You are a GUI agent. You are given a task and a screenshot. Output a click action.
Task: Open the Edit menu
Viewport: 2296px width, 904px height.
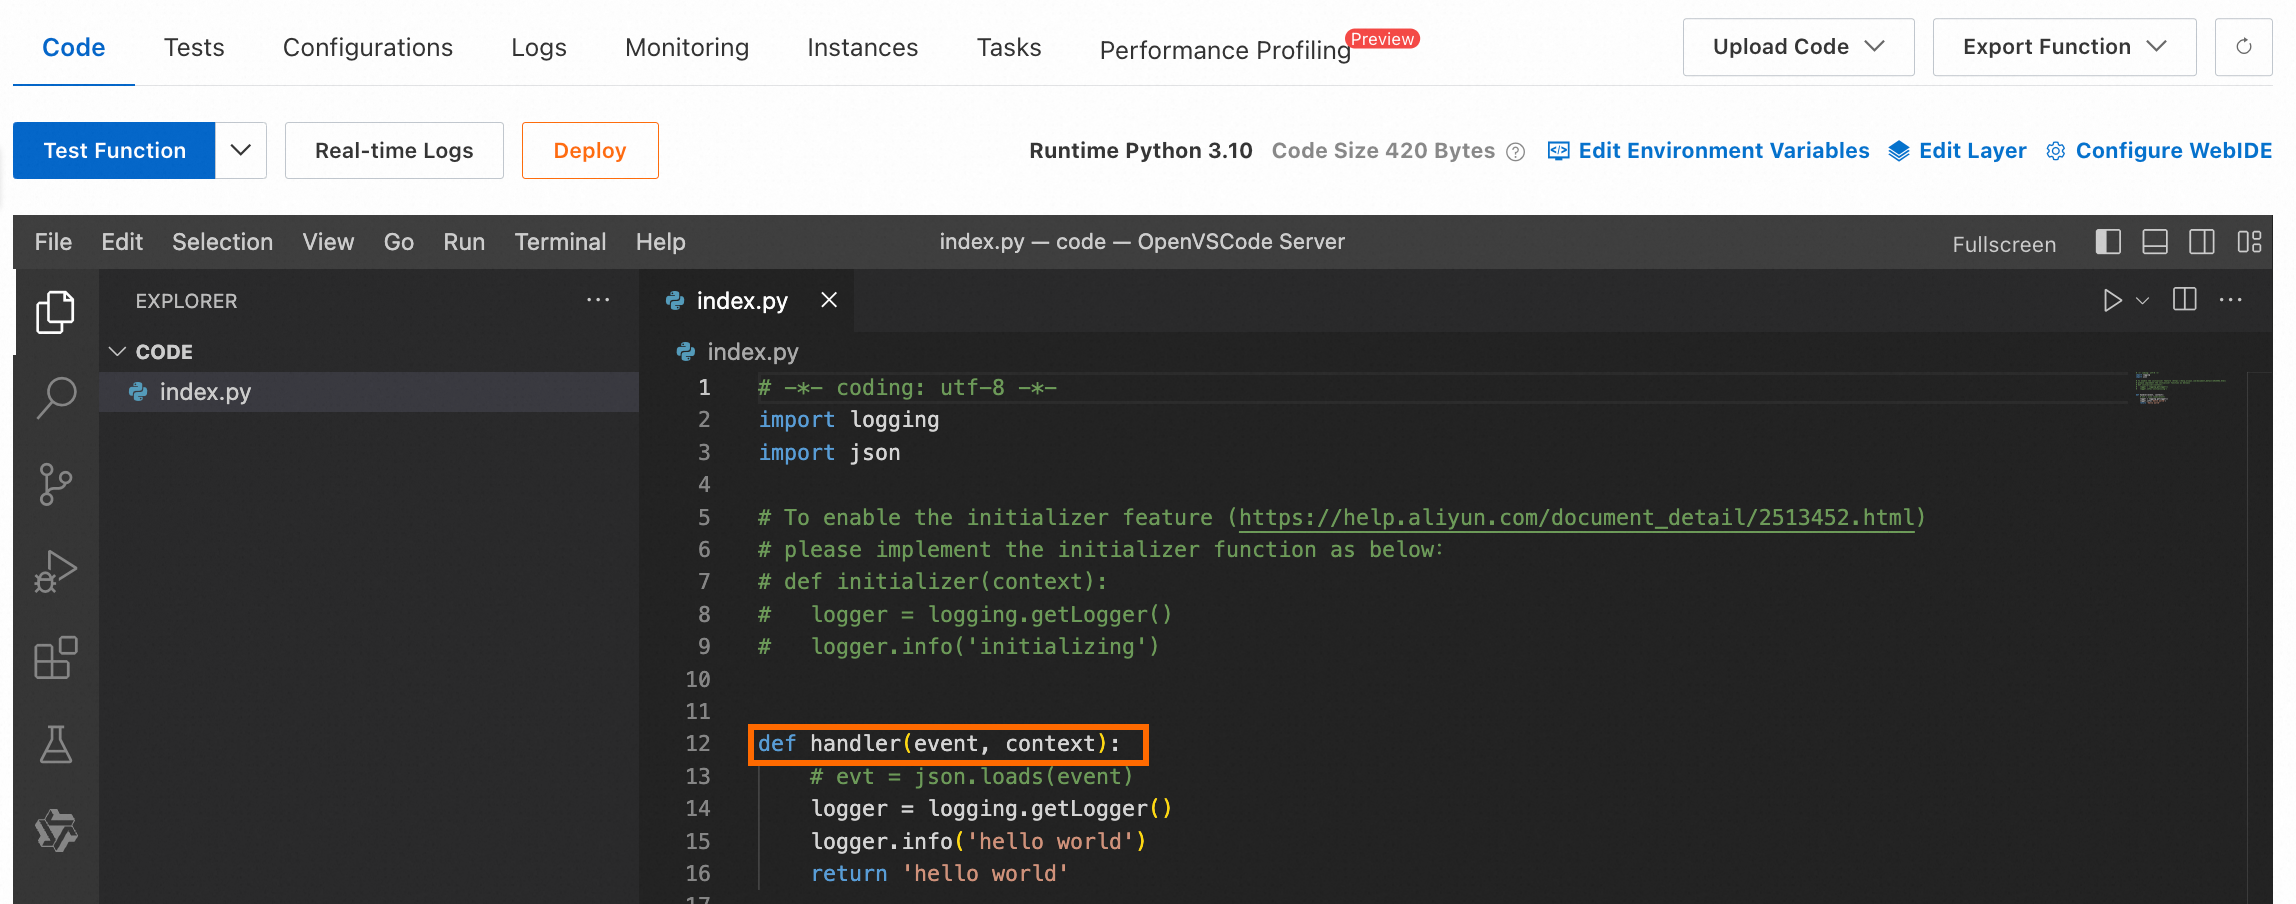[122, 242]
